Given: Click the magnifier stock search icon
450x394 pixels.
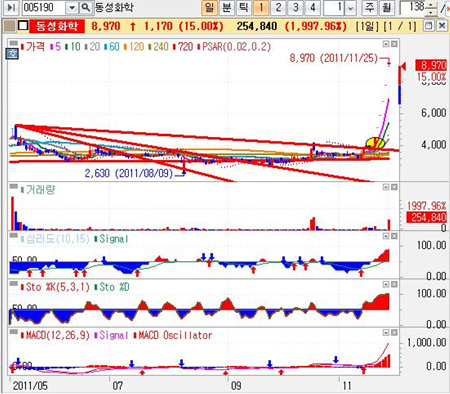Looking at the screenshot, I should pyautogui.click(x=86, y=7).
